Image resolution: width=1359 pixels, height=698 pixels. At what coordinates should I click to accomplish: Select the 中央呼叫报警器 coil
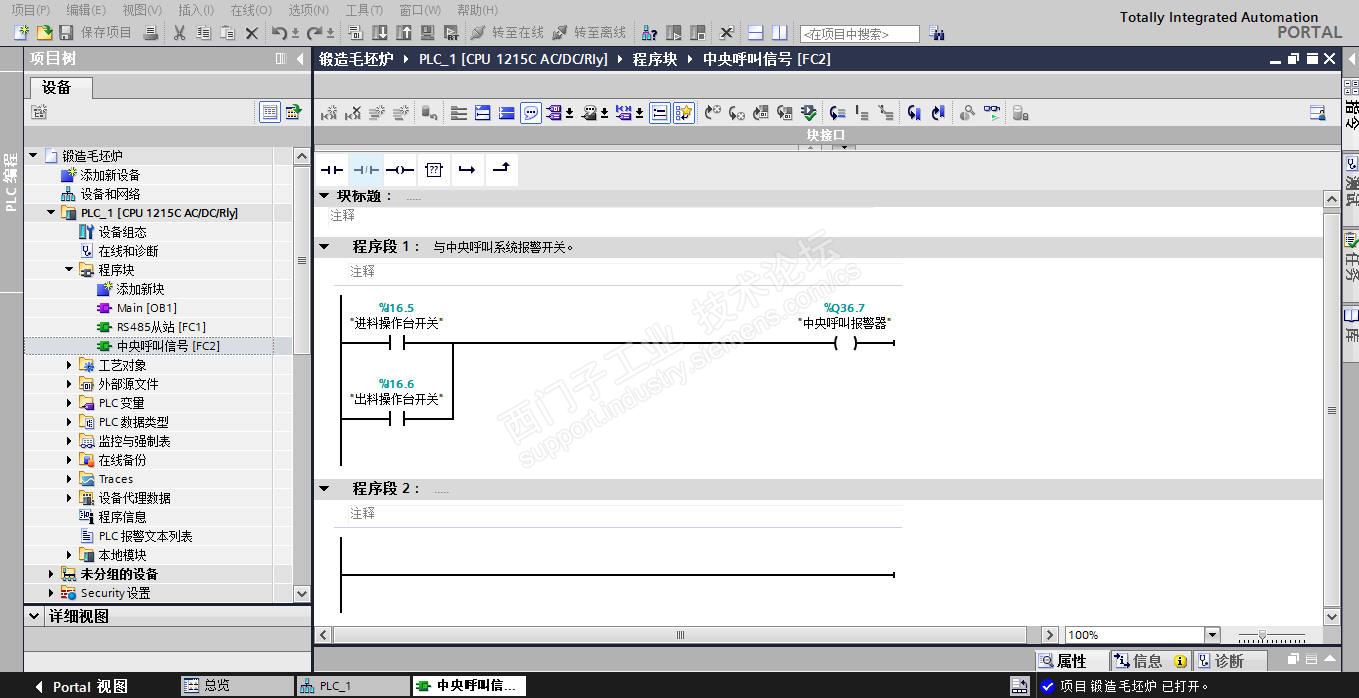[x=845, y=343]
